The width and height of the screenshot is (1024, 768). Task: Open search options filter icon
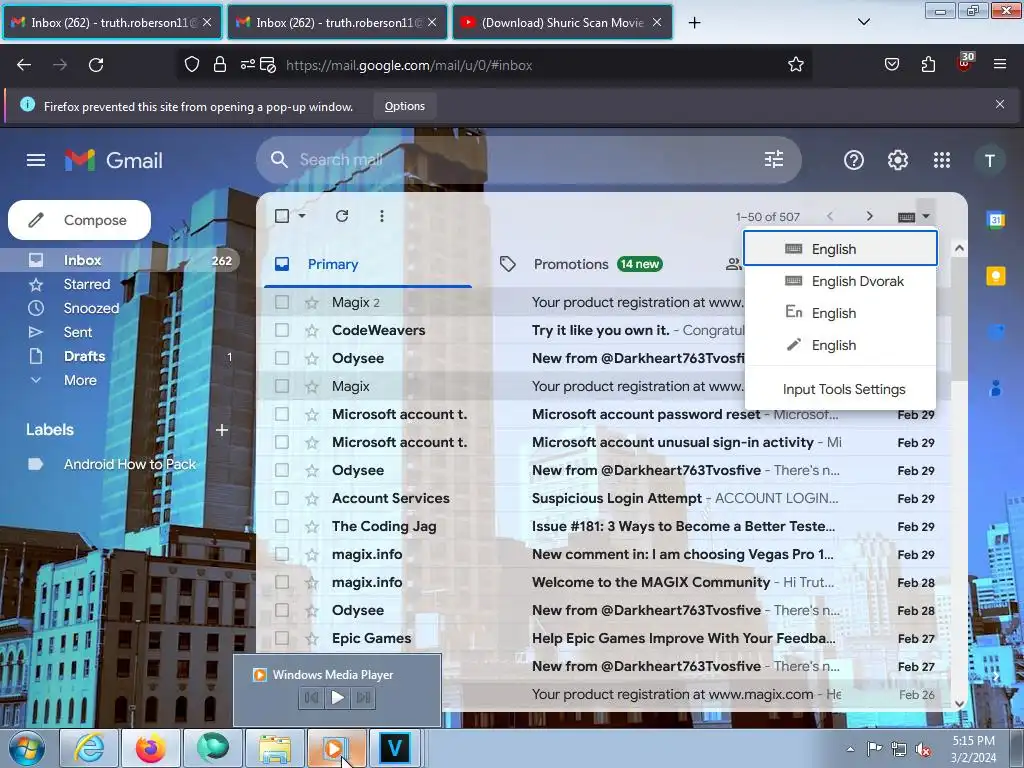(774, 159)
